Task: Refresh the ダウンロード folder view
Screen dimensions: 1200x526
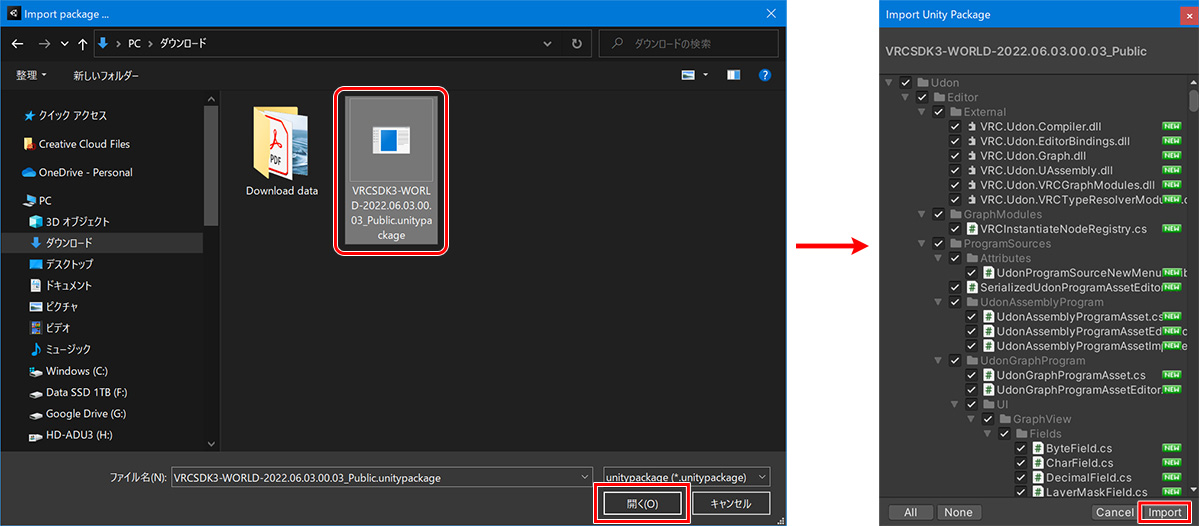Action: 576,44
